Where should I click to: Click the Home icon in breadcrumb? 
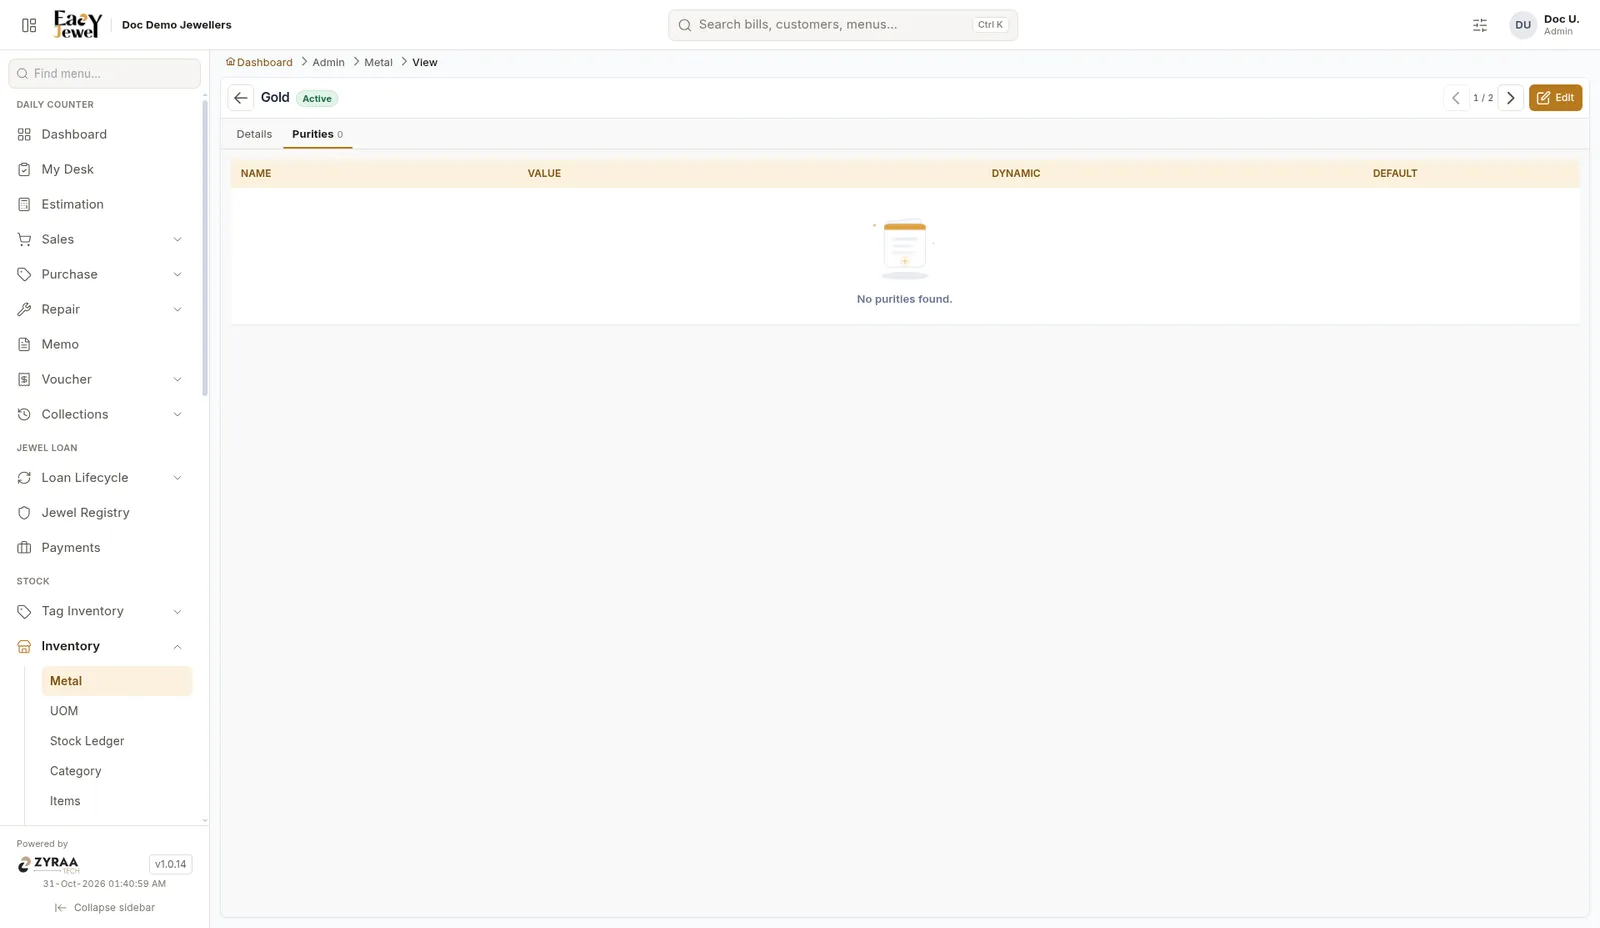pyautogui.click(x=230, y=62)
